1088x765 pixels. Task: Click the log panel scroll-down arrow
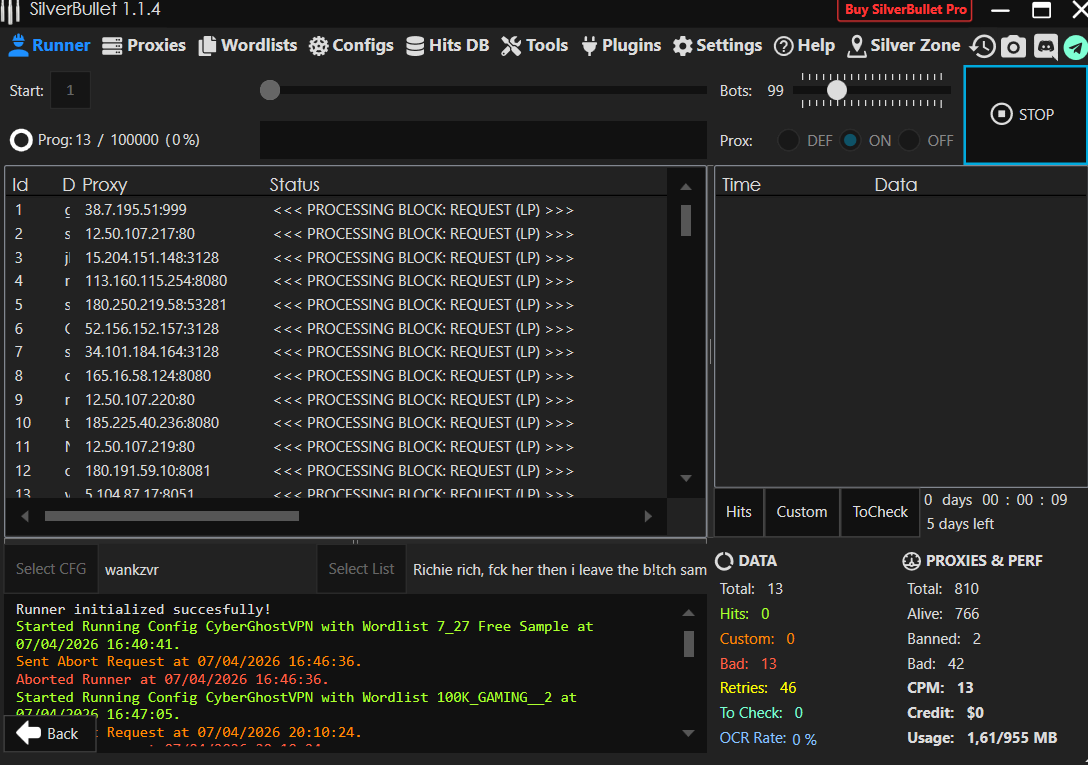[688, 733]
